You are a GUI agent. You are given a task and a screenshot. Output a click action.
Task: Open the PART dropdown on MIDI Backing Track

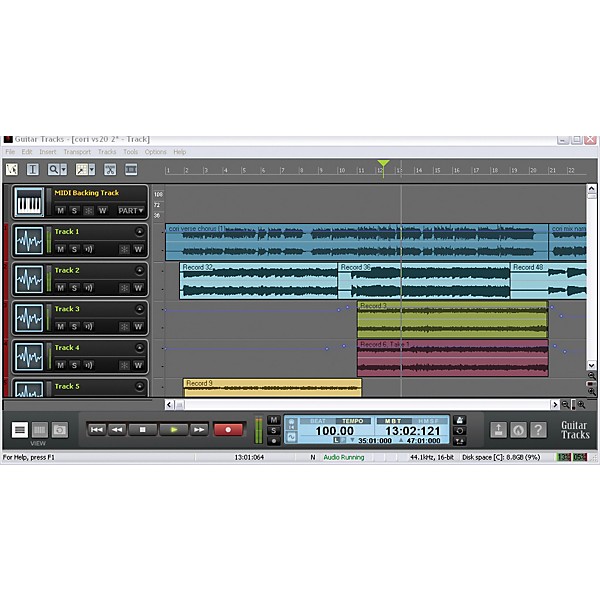(x=130, y=211)
